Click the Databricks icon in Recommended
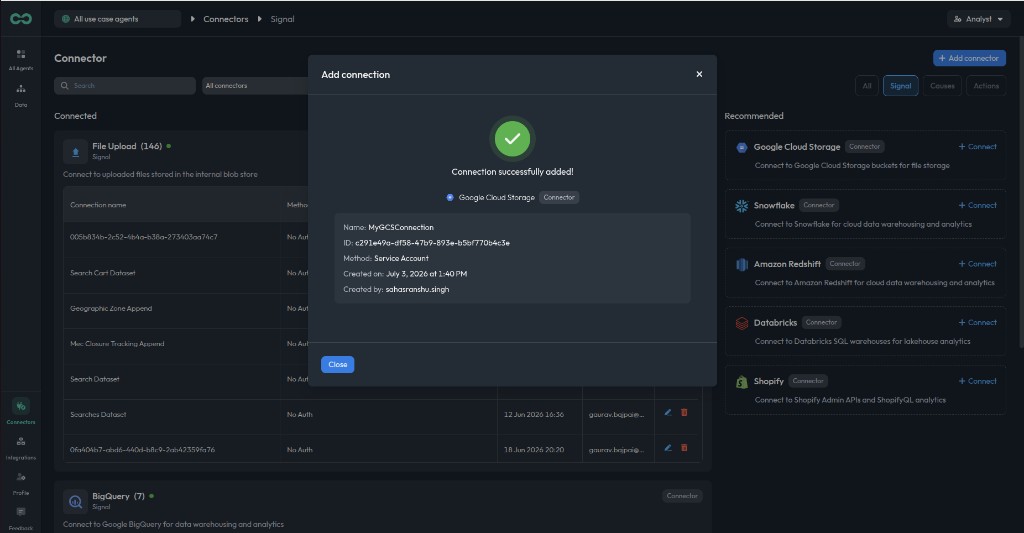Screen dimensions: 1024x533 [x=742, y=323]
